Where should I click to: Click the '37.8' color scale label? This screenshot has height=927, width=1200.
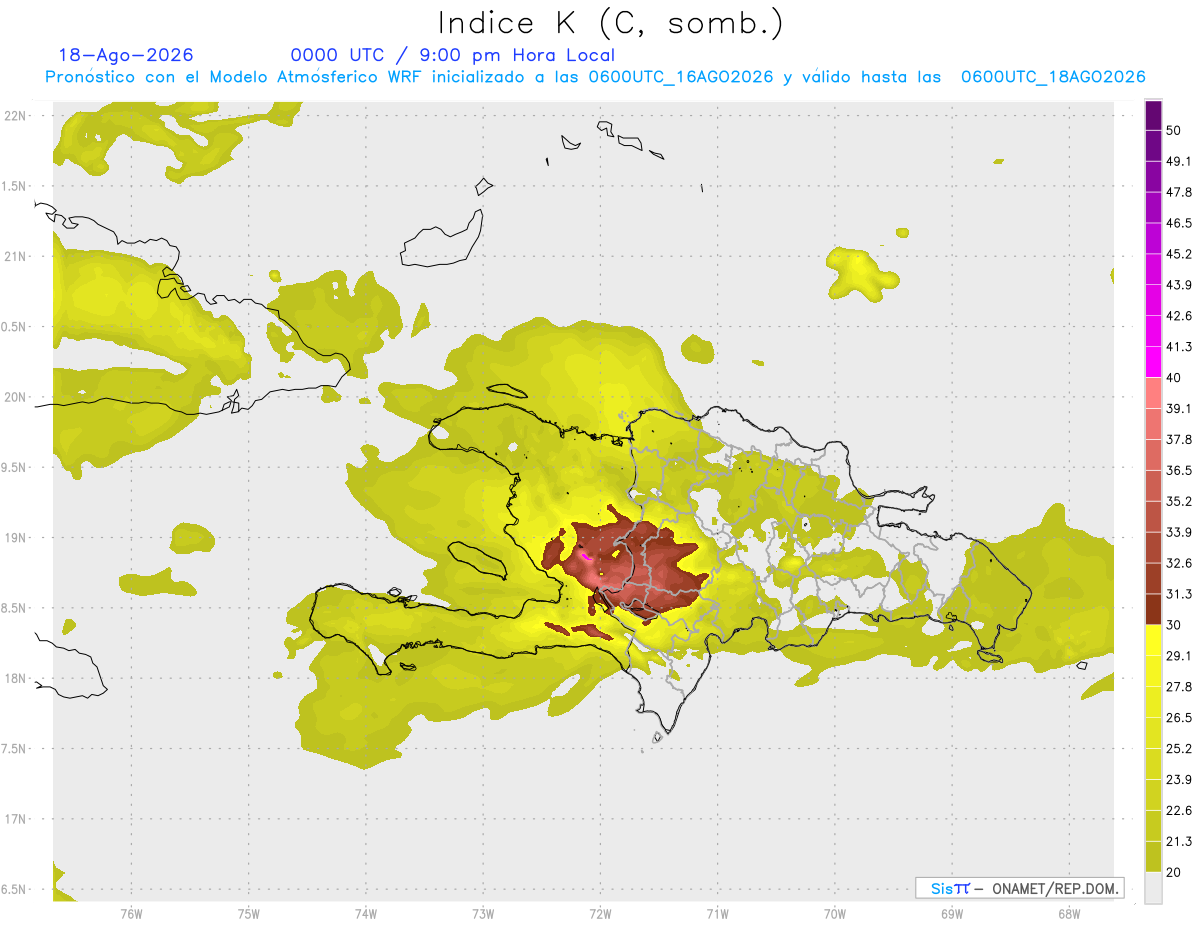point(1179,439)
